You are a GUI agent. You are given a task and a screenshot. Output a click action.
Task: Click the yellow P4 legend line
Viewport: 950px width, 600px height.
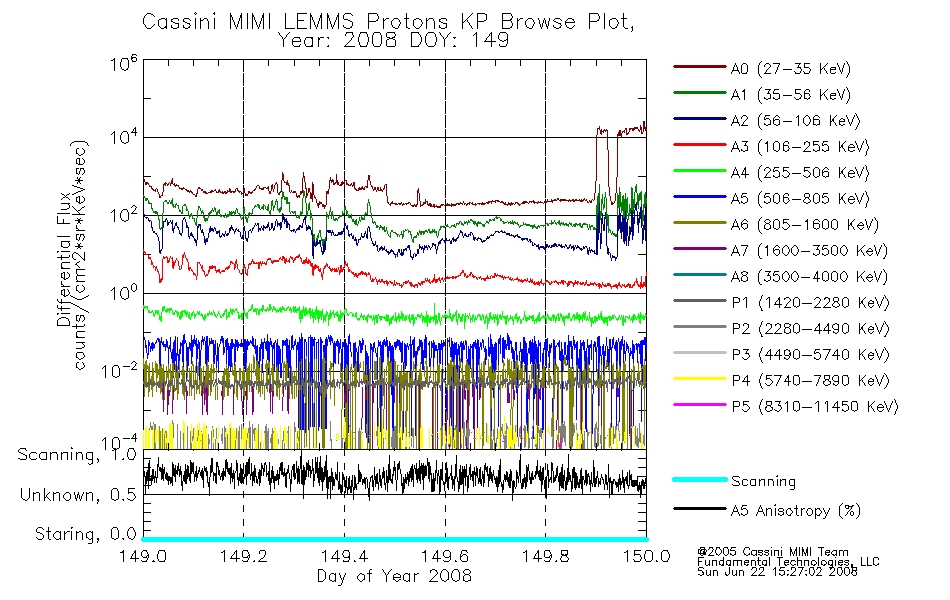point(700,379)
